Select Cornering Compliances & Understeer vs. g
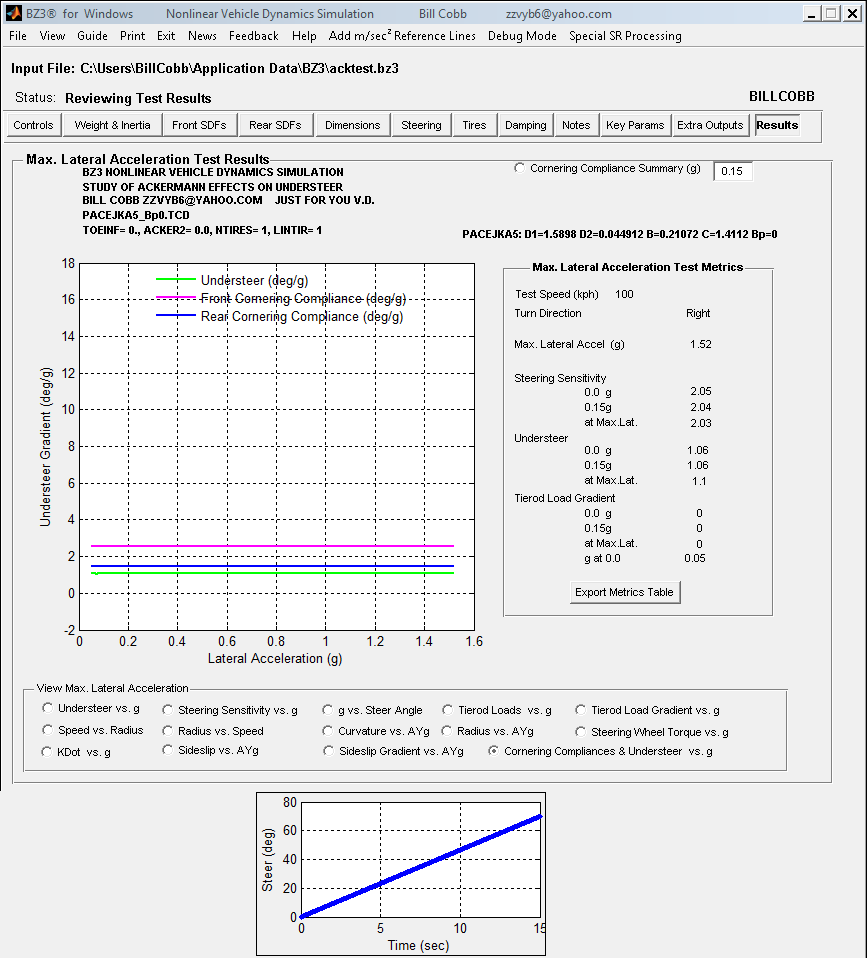Screen dimensions: 867x958 pyautogui.click(x=493, y=751)
